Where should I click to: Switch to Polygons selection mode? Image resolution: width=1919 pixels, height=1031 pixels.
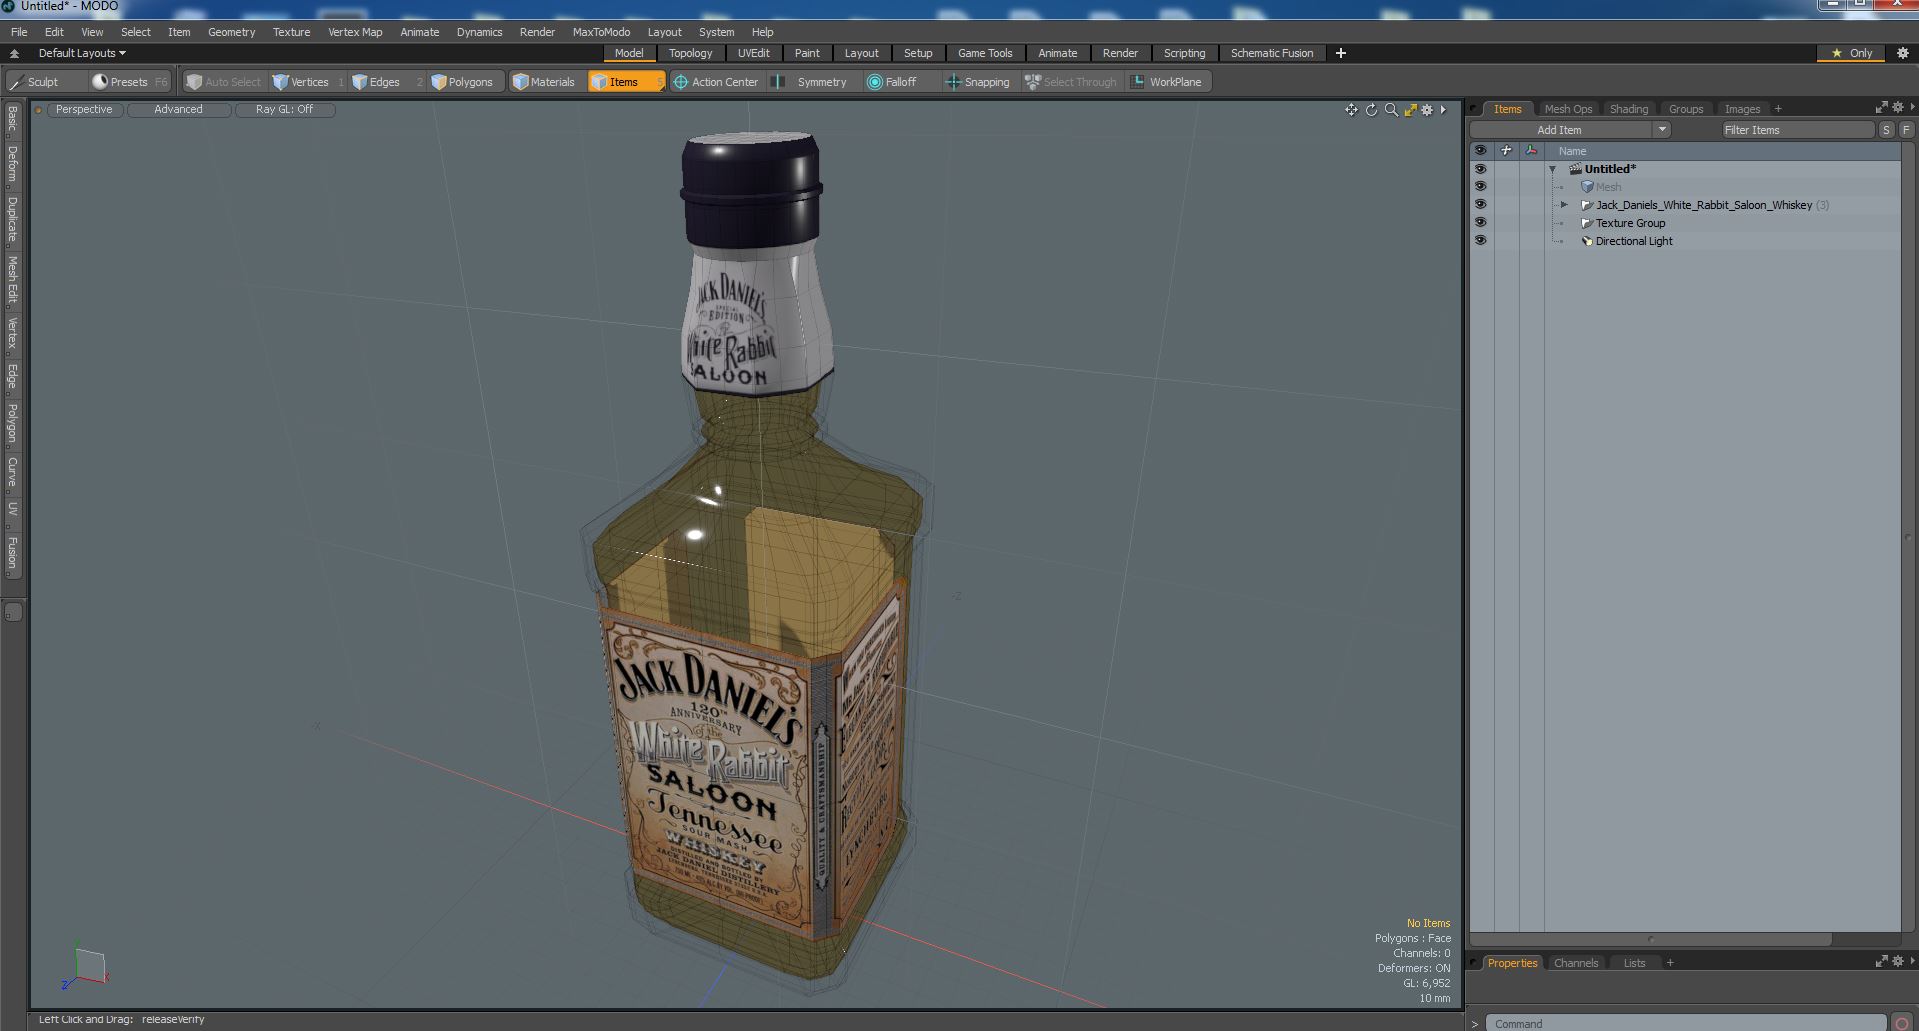(x=464, y=82)
